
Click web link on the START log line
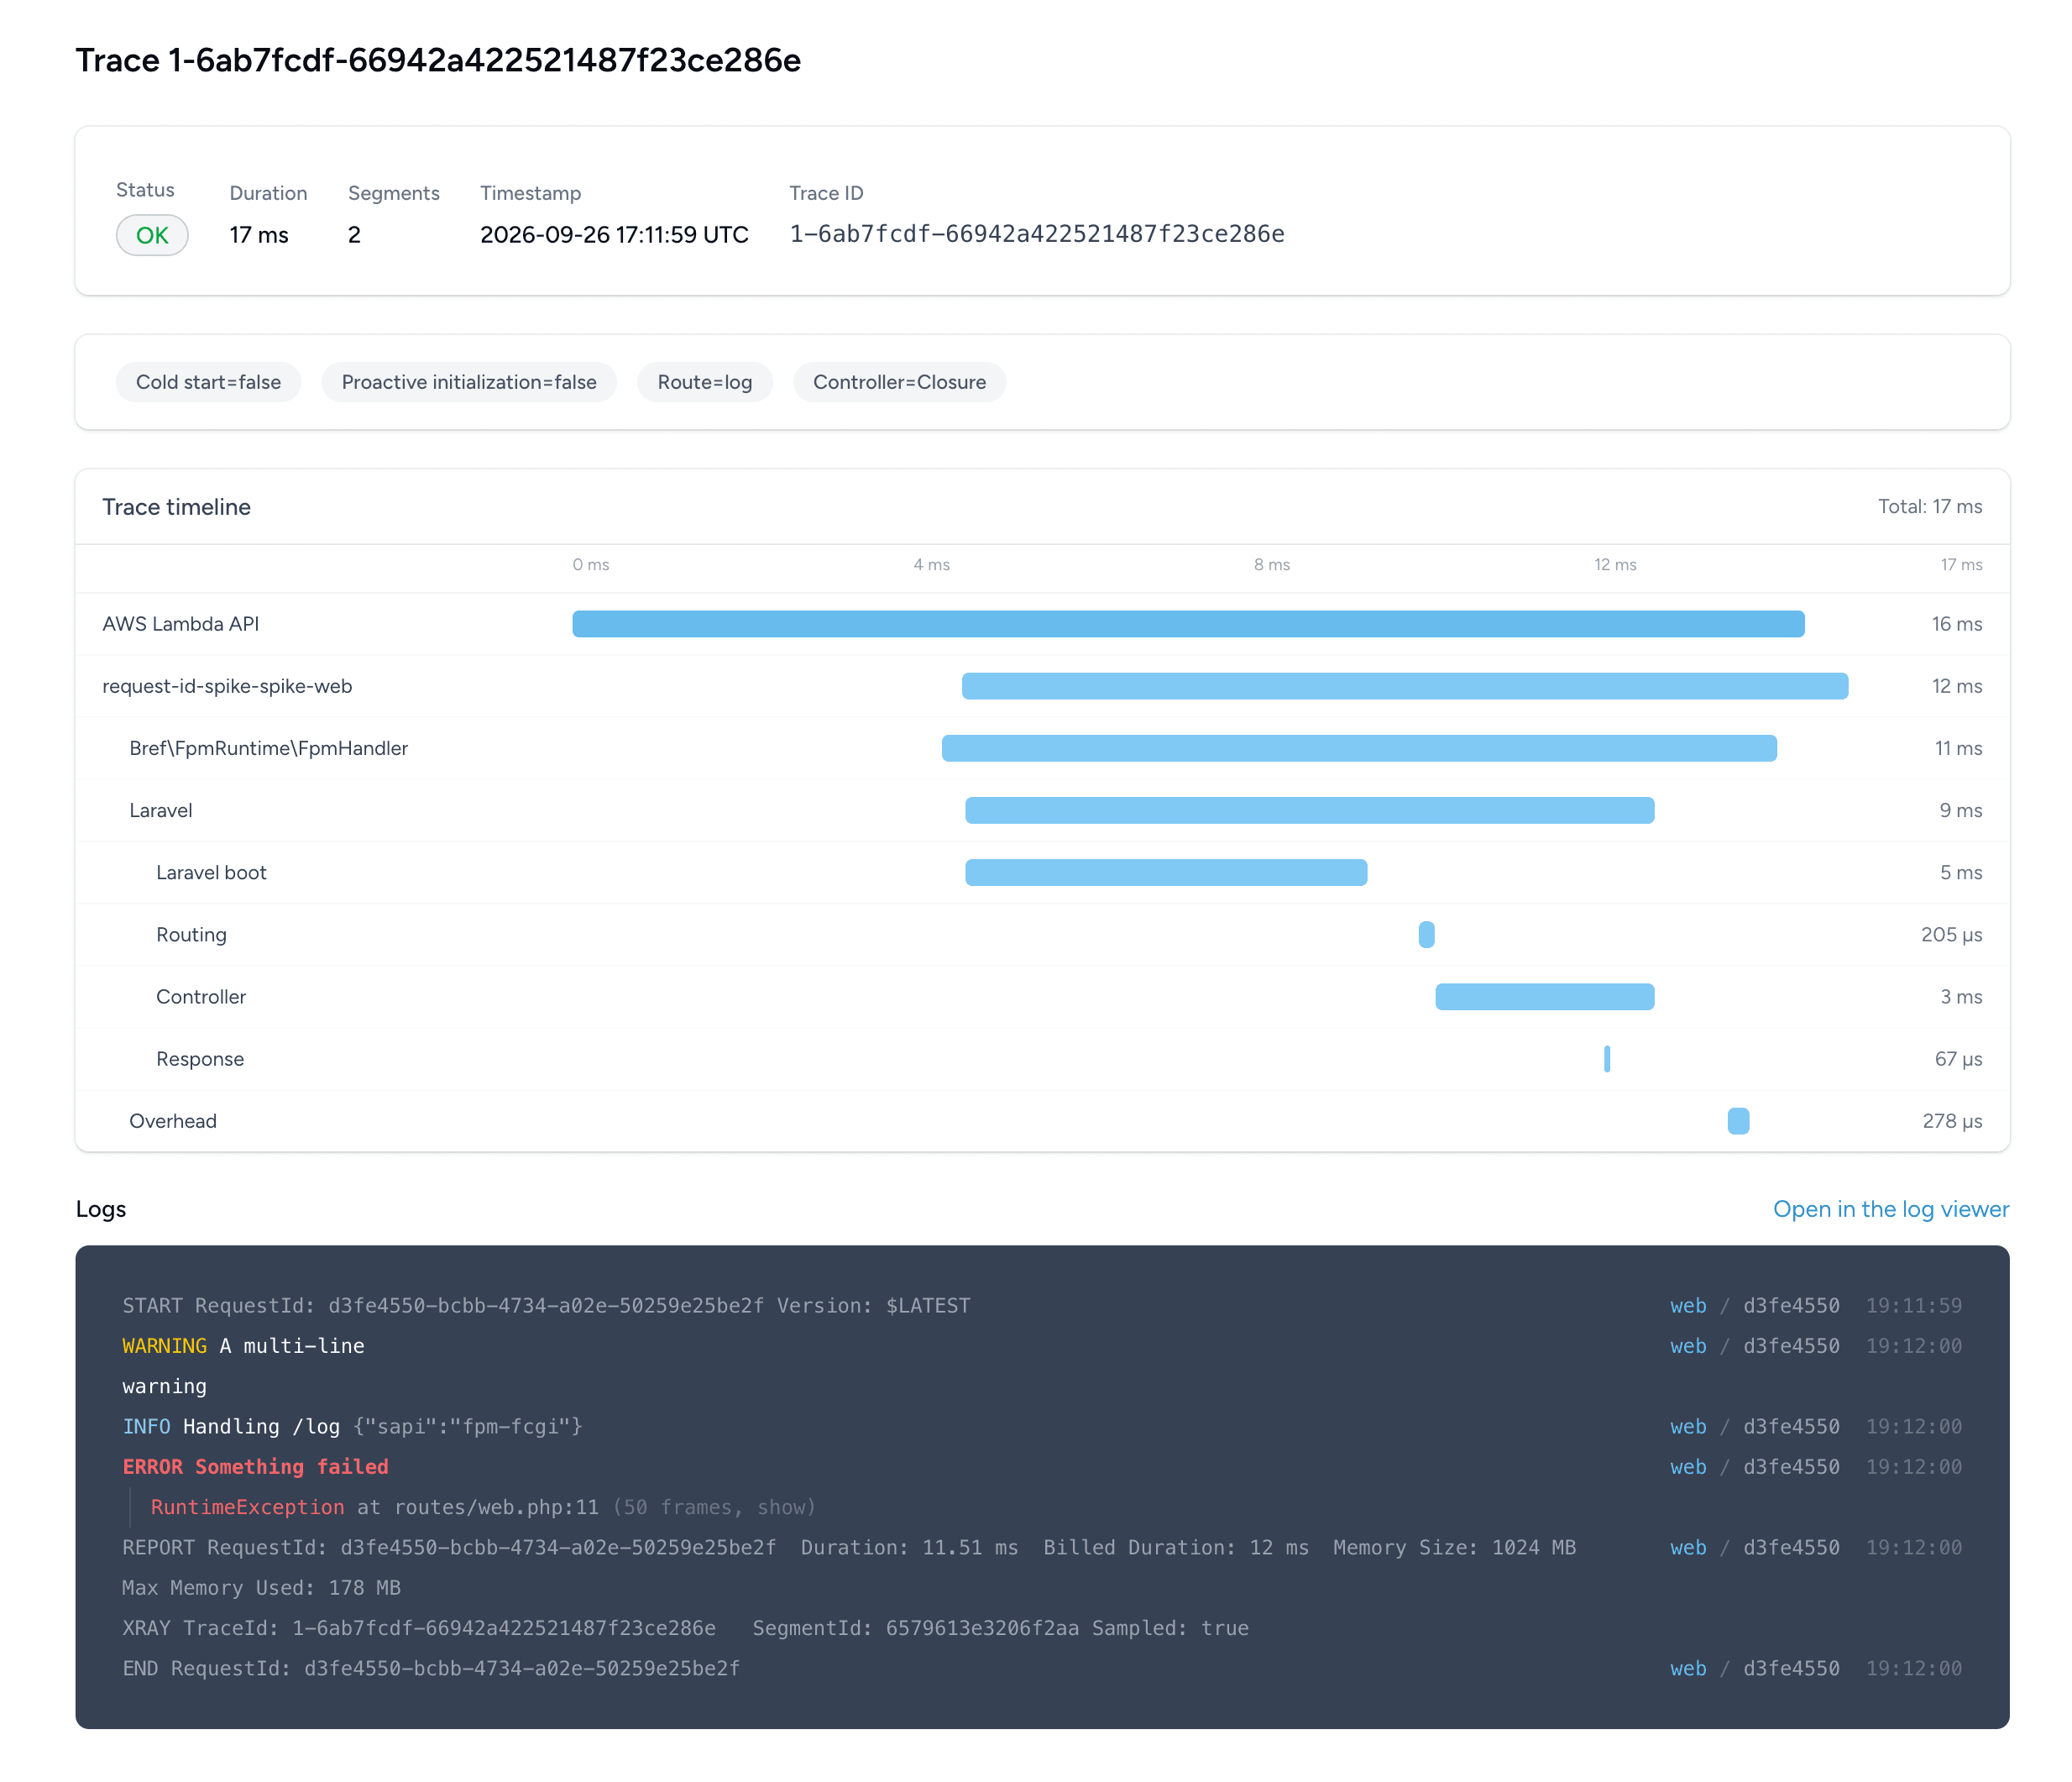tap(1688, 1305)
